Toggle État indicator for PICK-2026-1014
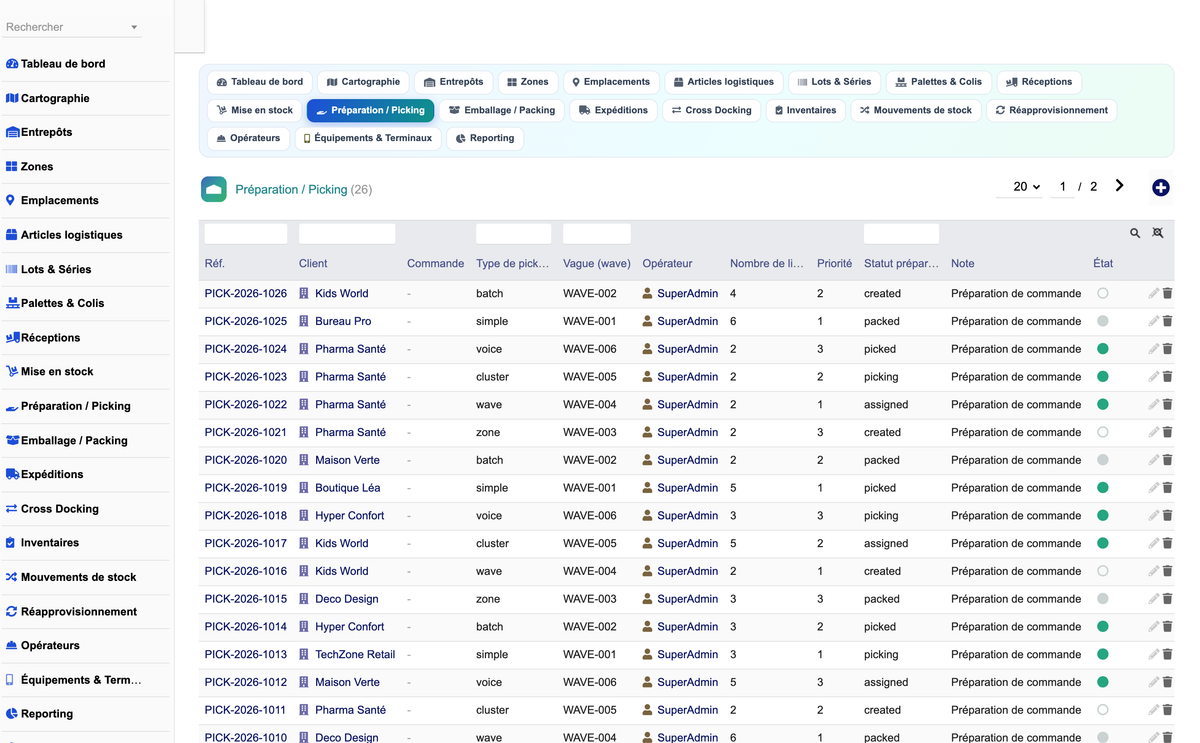 1103,627
